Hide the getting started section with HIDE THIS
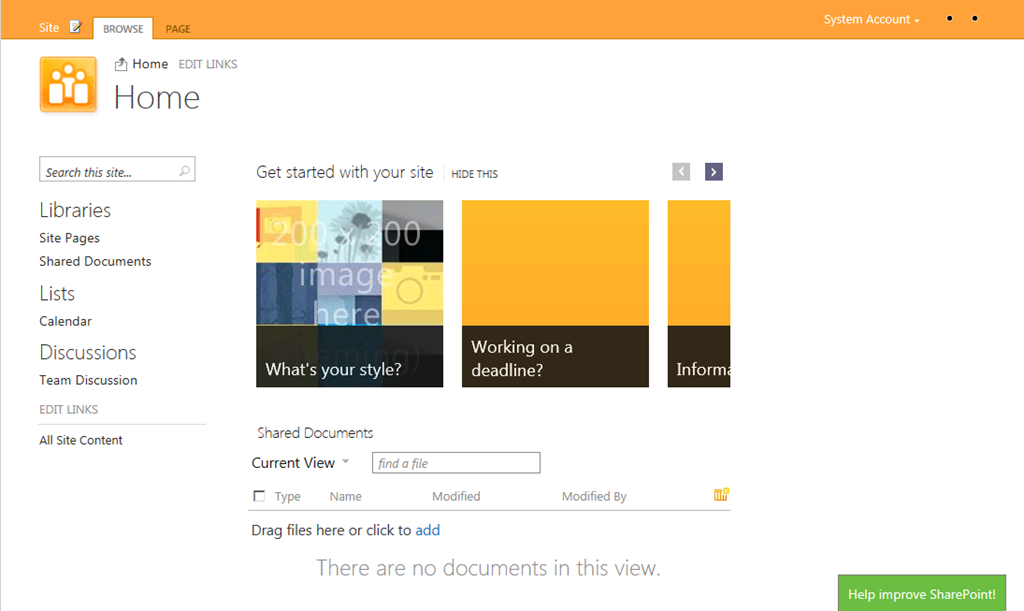Viewport: 1024px width, 611px height. [x=474, y=174]
